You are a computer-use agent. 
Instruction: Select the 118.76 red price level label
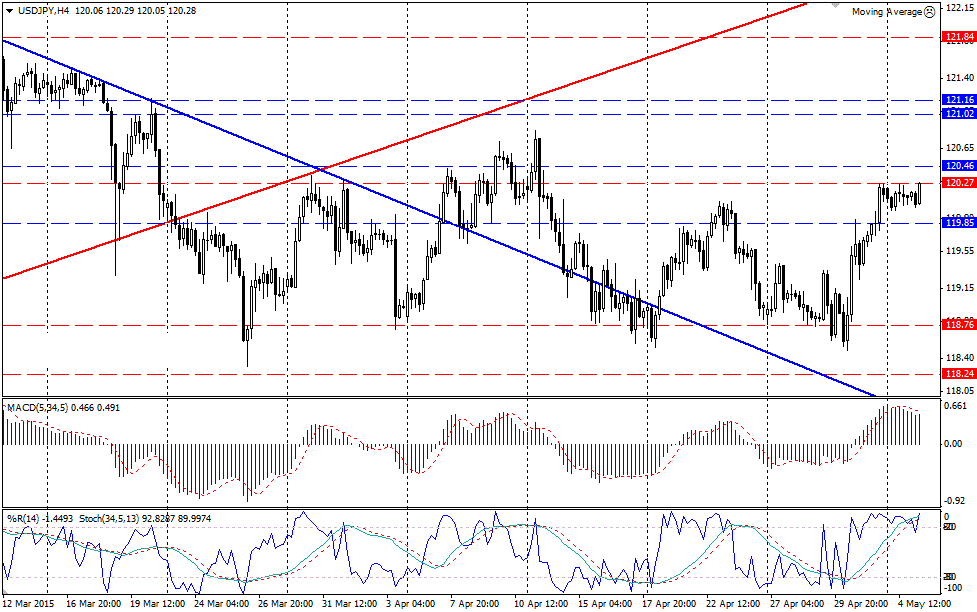[x=960, y=325]
